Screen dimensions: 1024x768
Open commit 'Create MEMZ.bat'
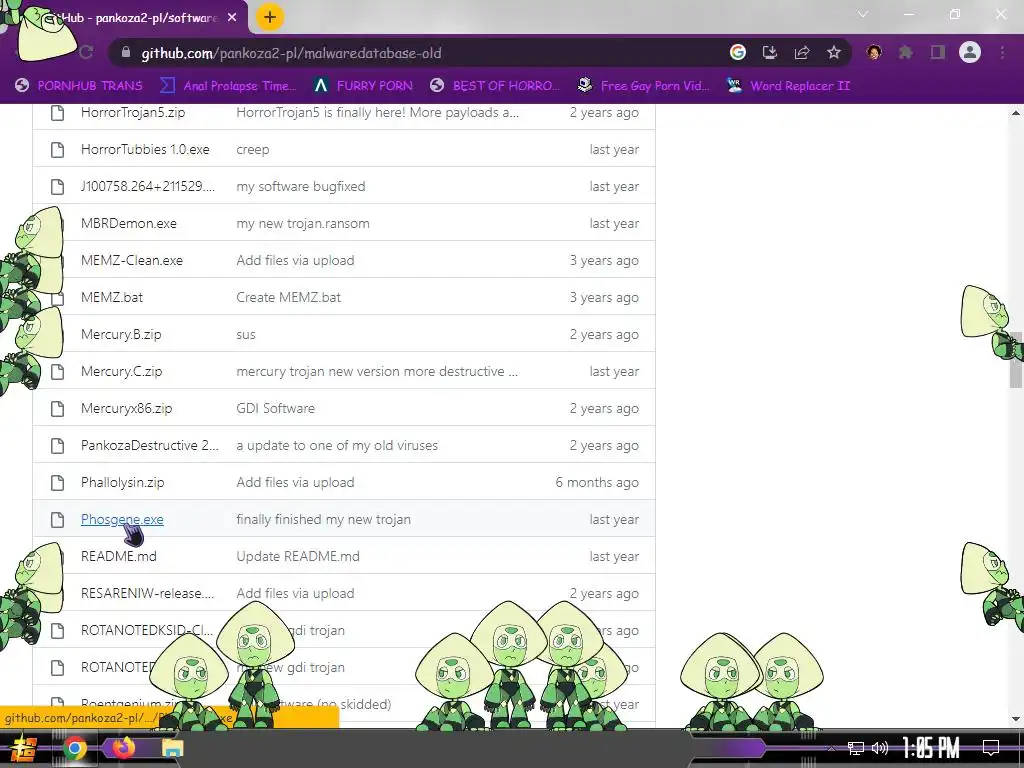tap(289, 297)
